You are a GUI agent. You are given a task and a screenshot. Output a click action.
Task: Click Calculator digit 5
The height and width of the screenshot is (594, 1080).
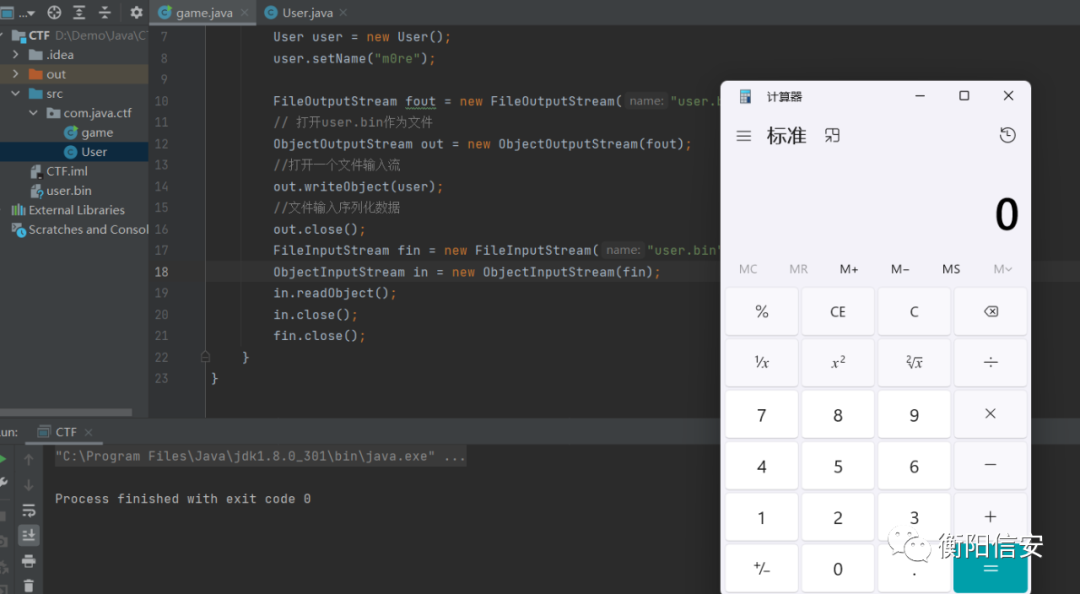click(x=838, y=467)
